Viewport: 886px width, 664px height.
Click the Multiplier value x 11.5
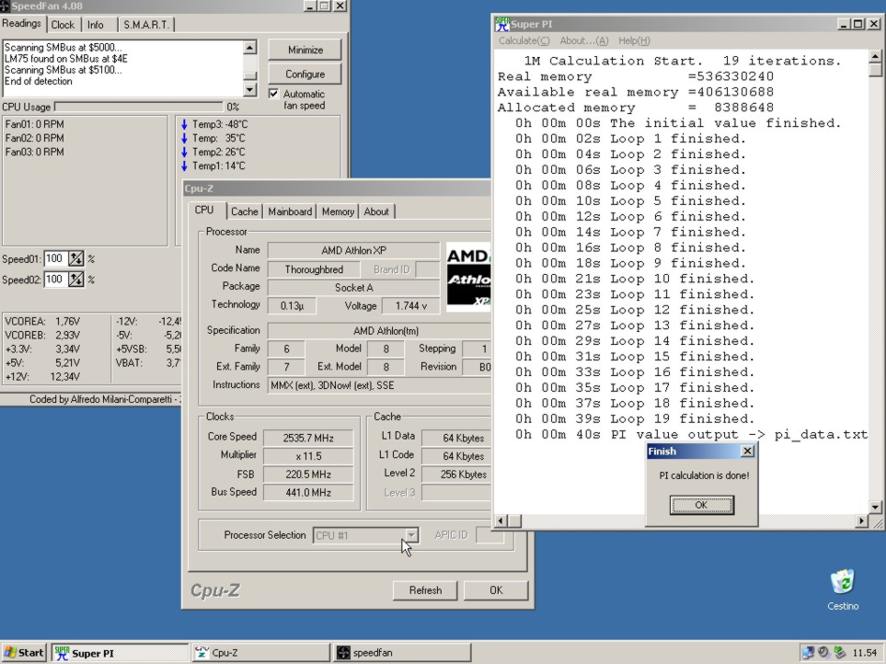(308, 456)
